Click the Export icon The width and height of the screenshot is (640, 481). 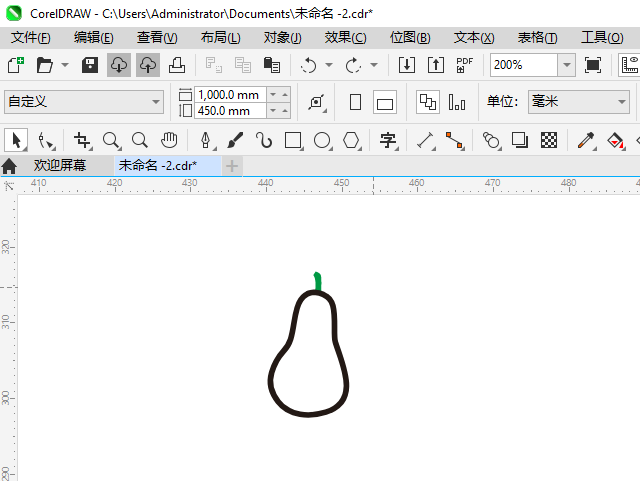436,65
